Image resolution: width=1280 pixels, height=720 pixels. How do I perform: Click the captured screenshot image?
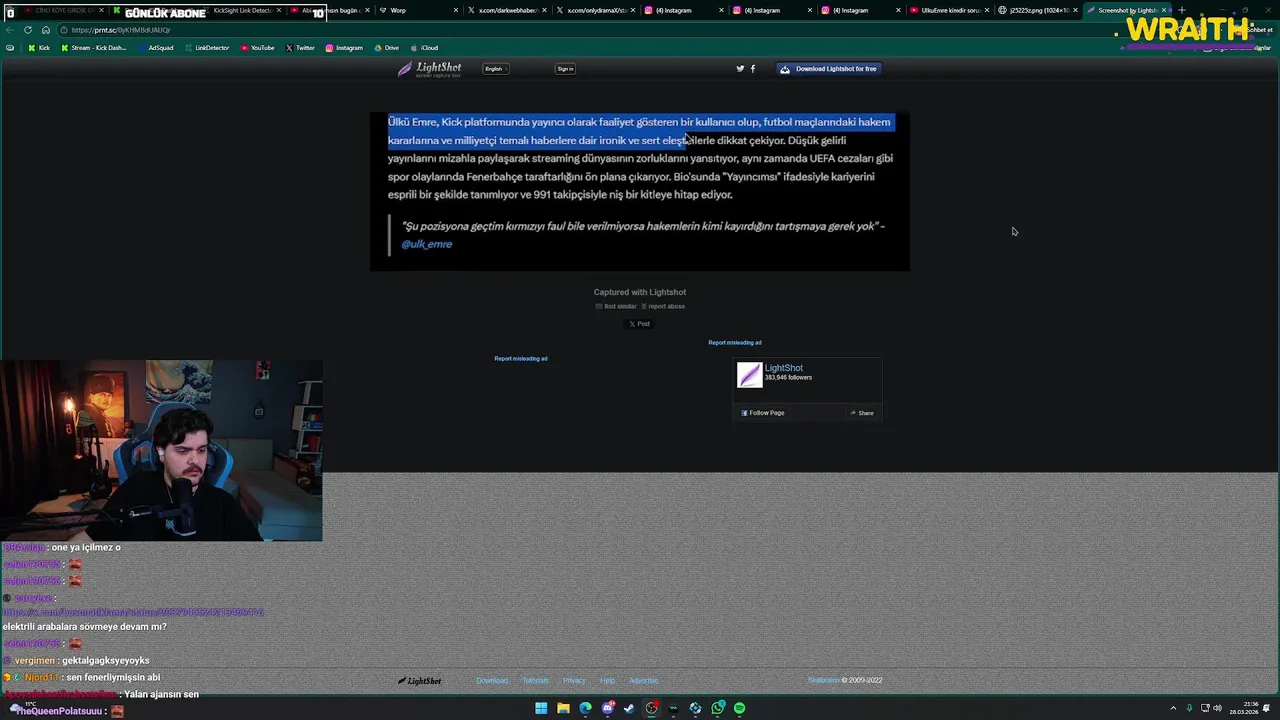click(x=640, y=191)
